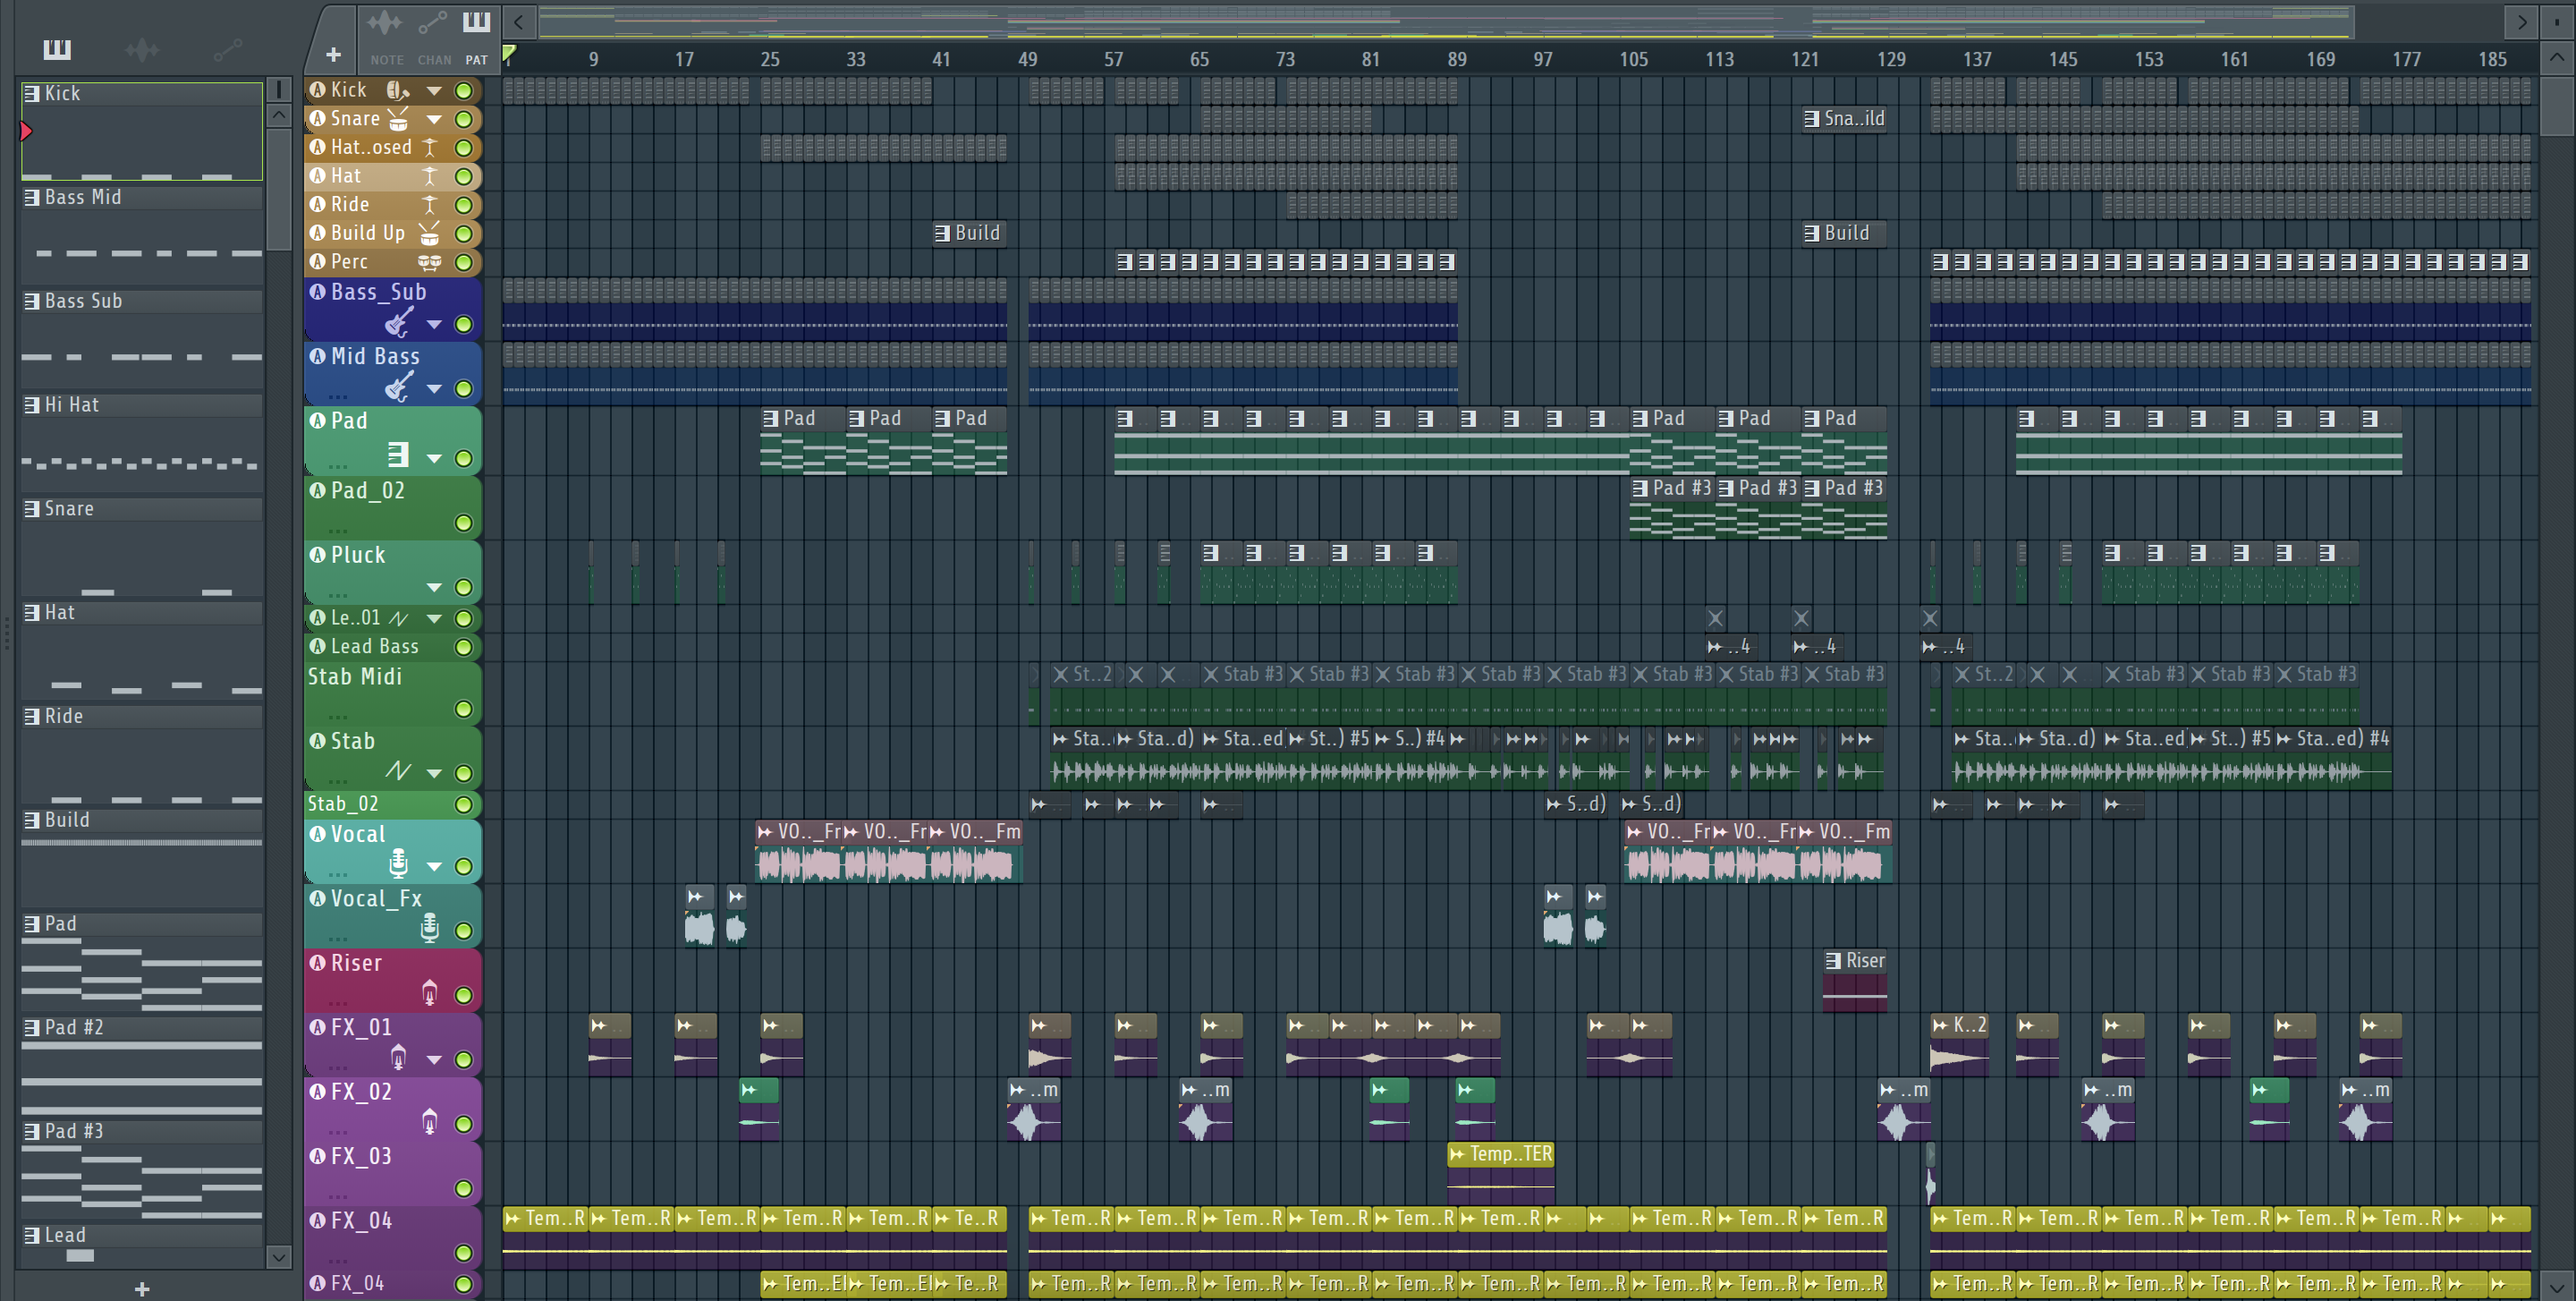Mute the Stab Midi track

pyautogui.click(x=464, y=709)
